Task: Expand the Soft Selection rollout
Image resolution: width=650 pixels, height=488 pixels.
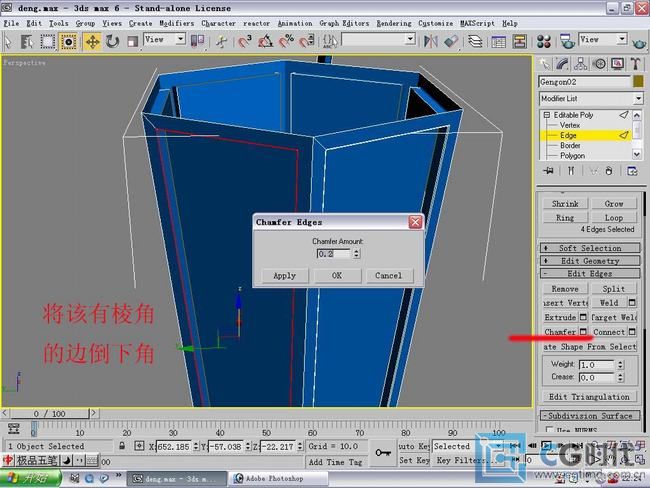Action: [x=590, y=248]
